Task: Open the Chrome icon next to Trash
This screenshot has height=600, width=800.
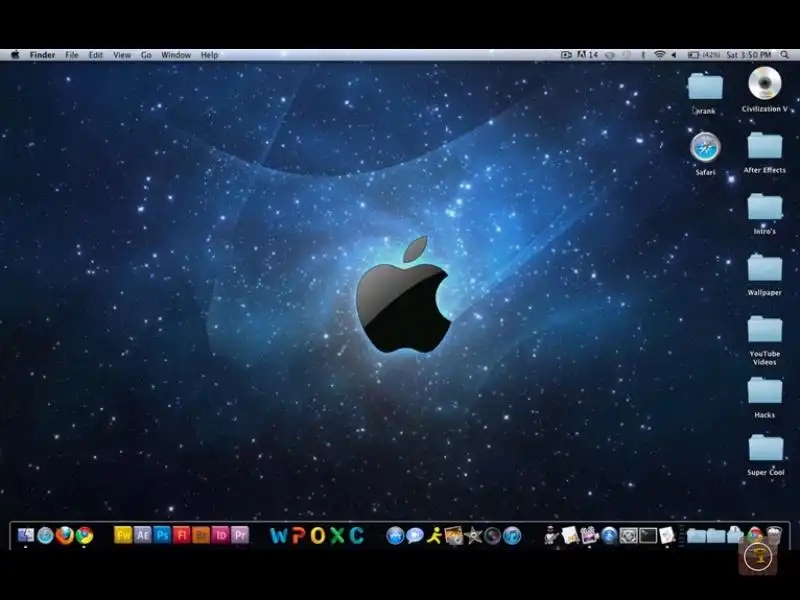Action: click(x=755, y=535)
